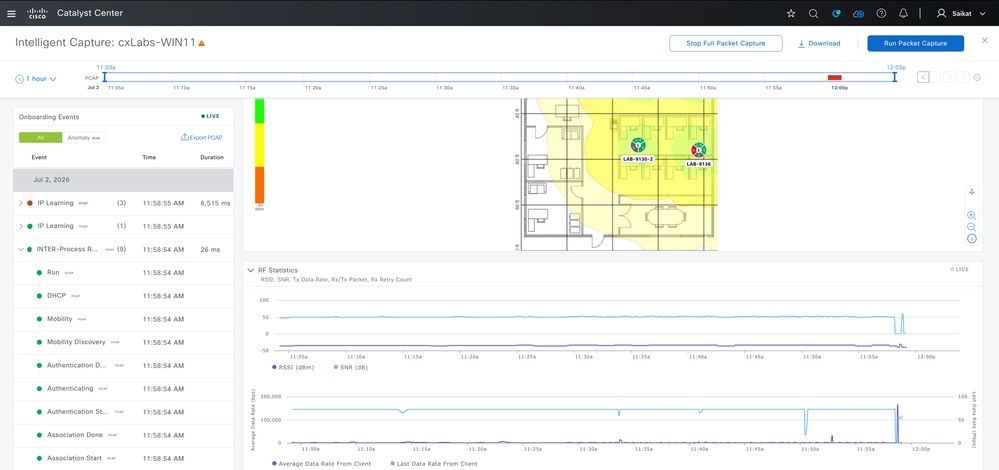Screen dimensions: 999x470
Task: Click the Download link
Action: [x=819, y=43]
